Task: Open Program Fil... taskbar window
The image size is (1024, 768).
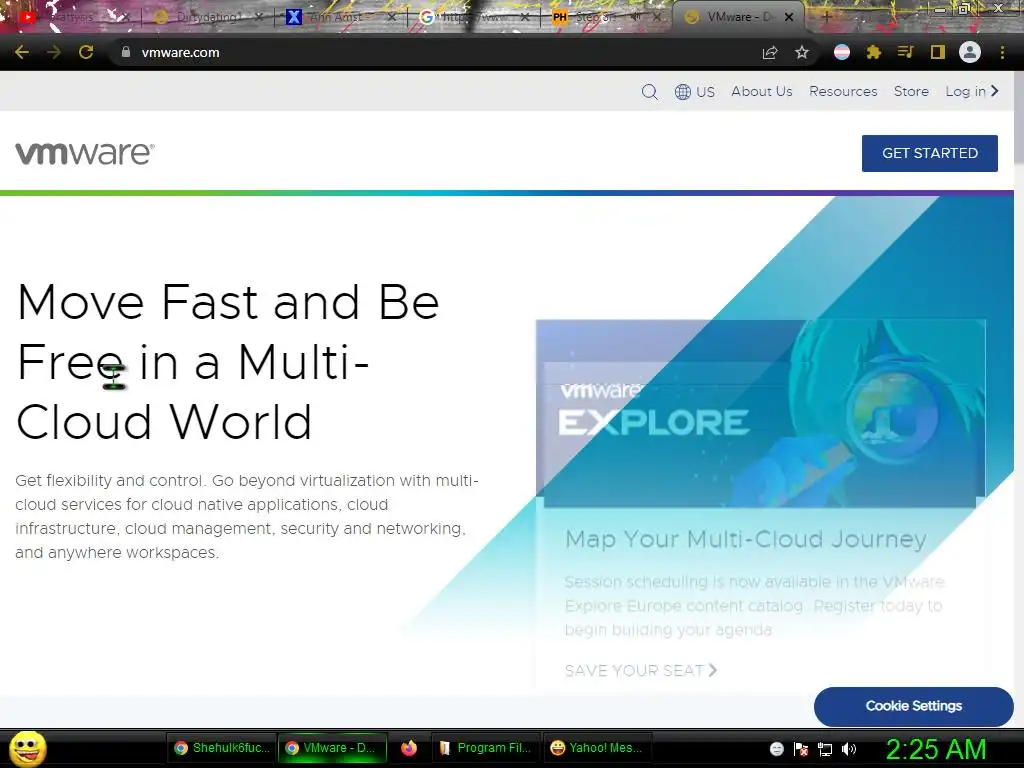Action: (x=485, y=748)
